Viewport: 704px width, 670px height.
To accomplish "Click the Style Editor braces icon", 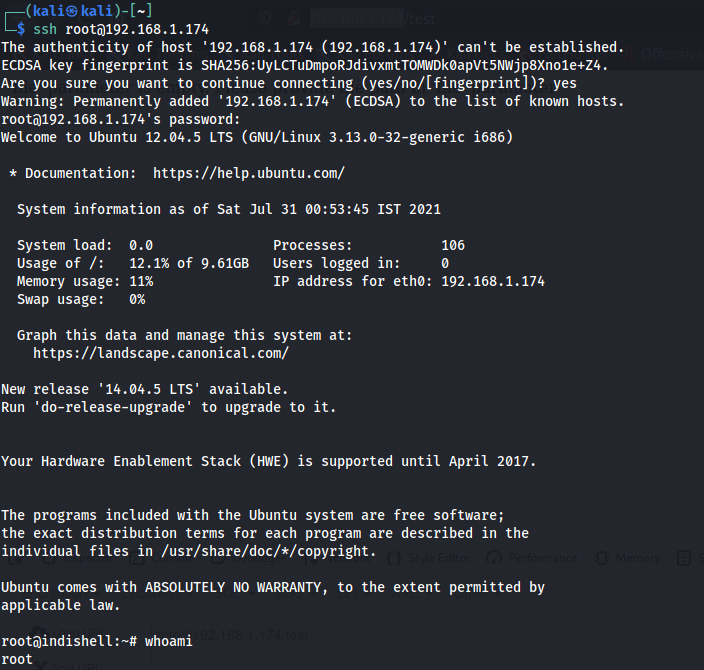I will tap(394, 558).
